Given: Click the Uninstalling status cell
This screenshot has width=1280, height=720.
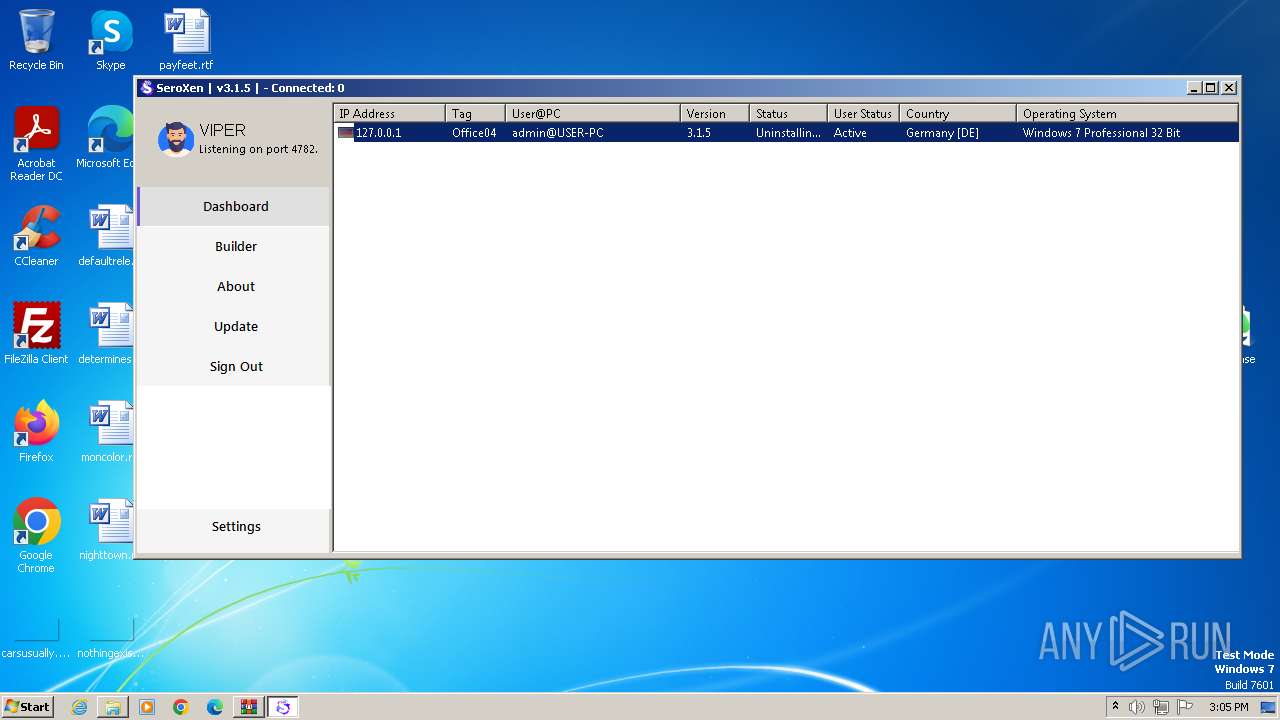Looking at the screenshot, I should 788,132.
